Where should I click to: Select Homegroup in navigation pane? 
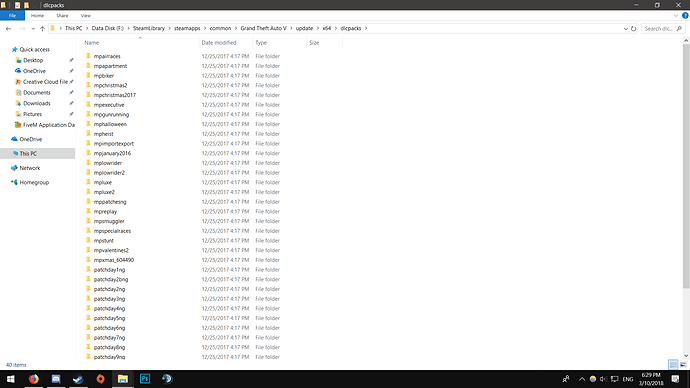[x=34, y=183]
